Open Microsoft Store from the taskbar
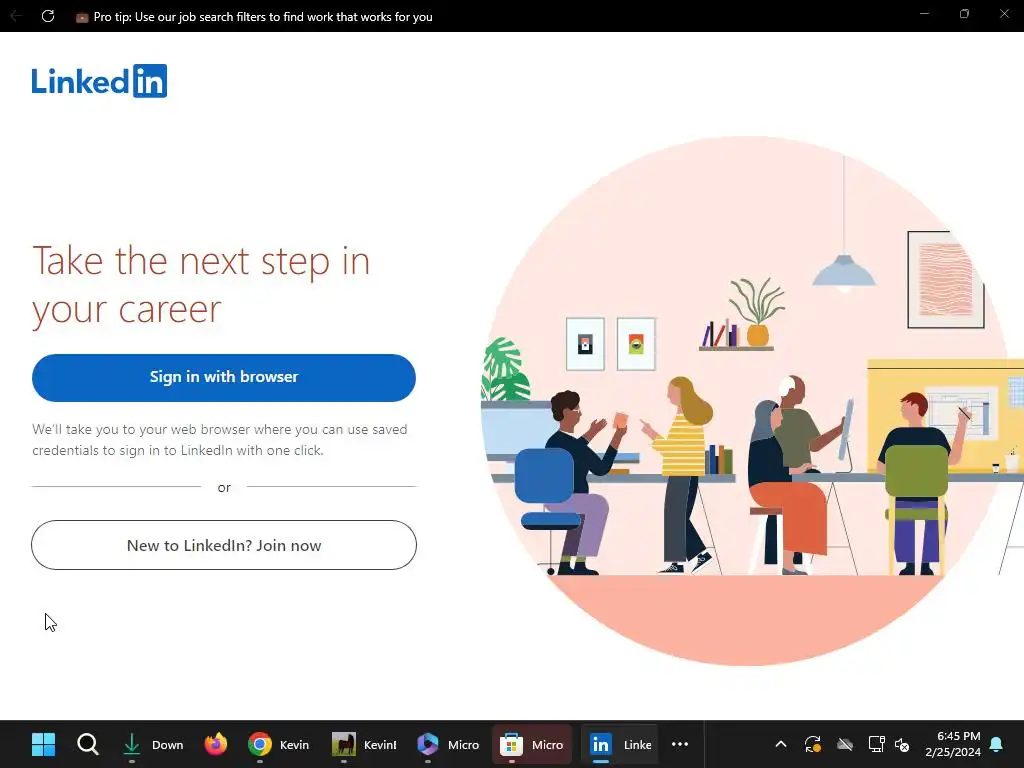The width and height of the screenshot is (1024, 768). tap(532, 744)
